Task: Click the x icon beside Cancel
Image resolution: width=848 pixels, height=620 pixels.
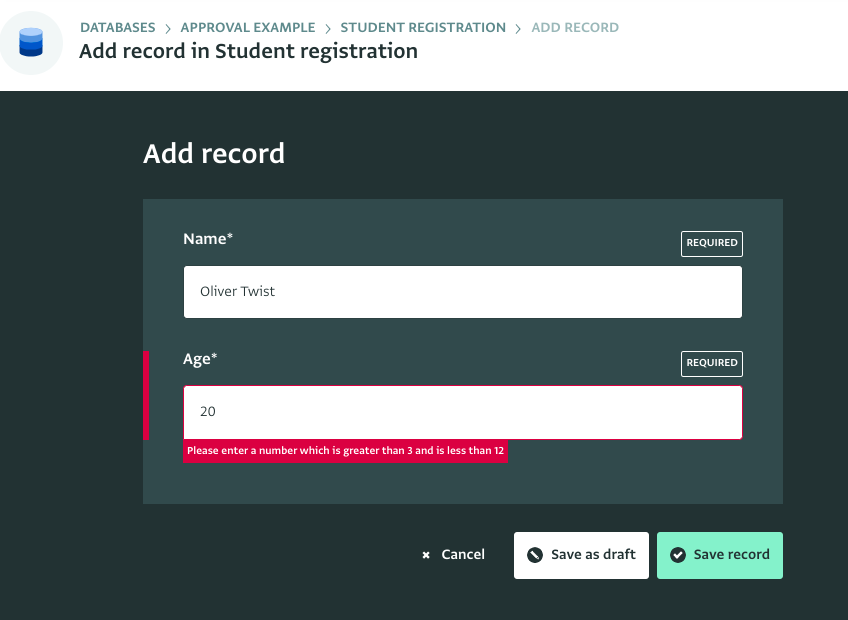Action: pos(426,555)
